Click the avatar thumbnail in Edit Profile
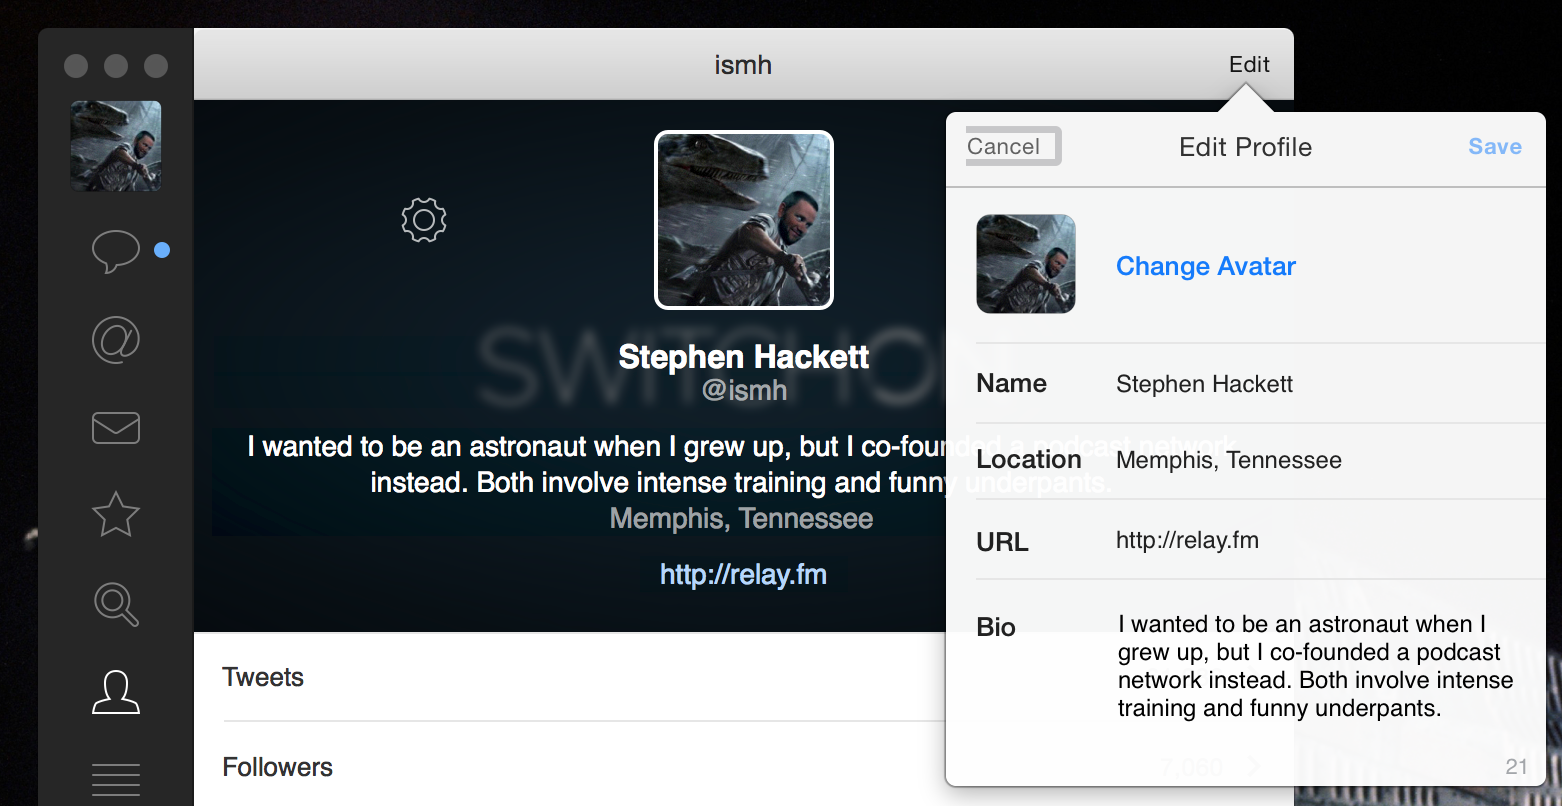The image size is (1562, 806). pos(1026,264)
